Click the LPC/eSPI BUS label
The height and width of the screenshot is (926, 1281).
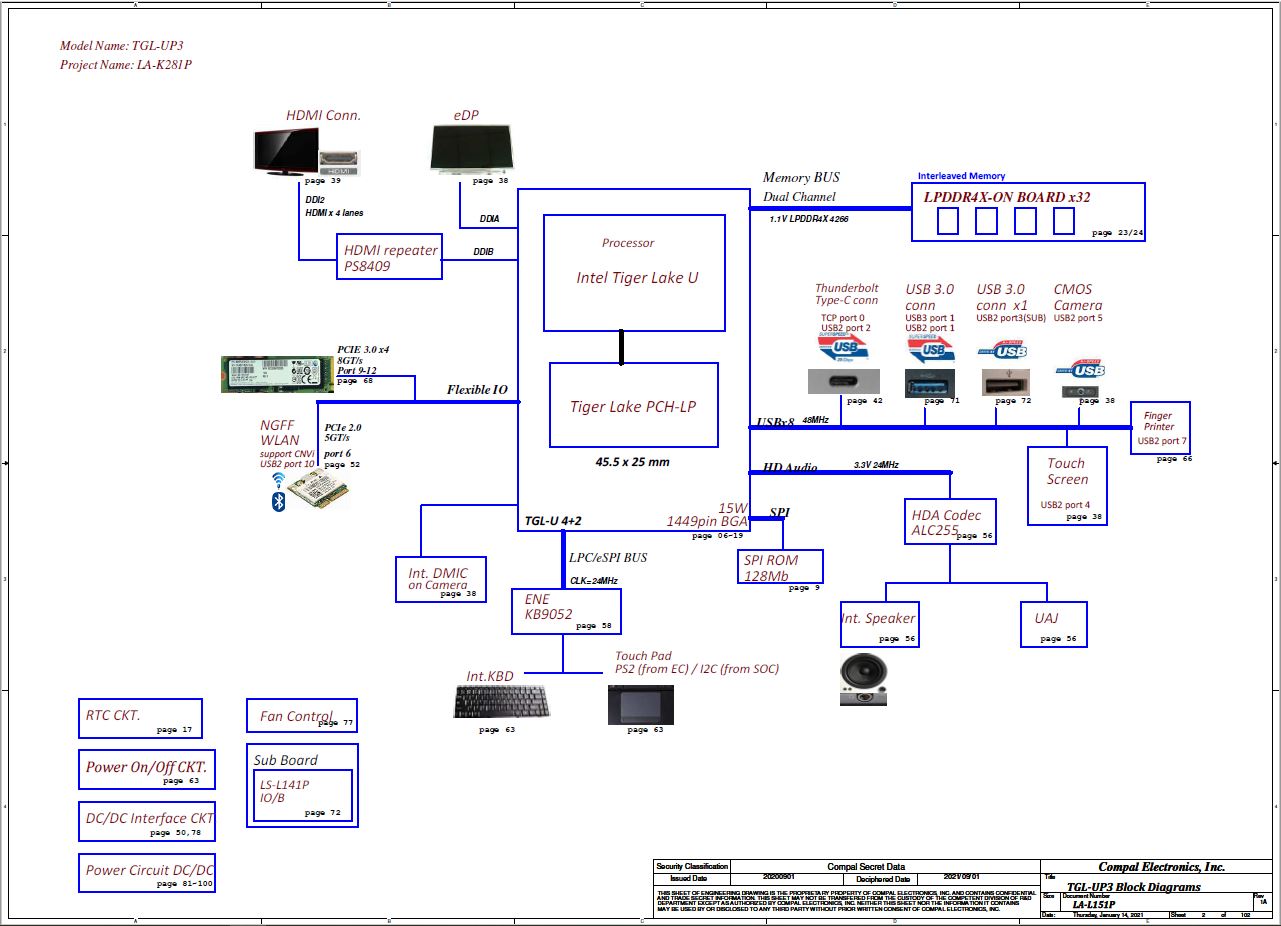tap(608, 558)
